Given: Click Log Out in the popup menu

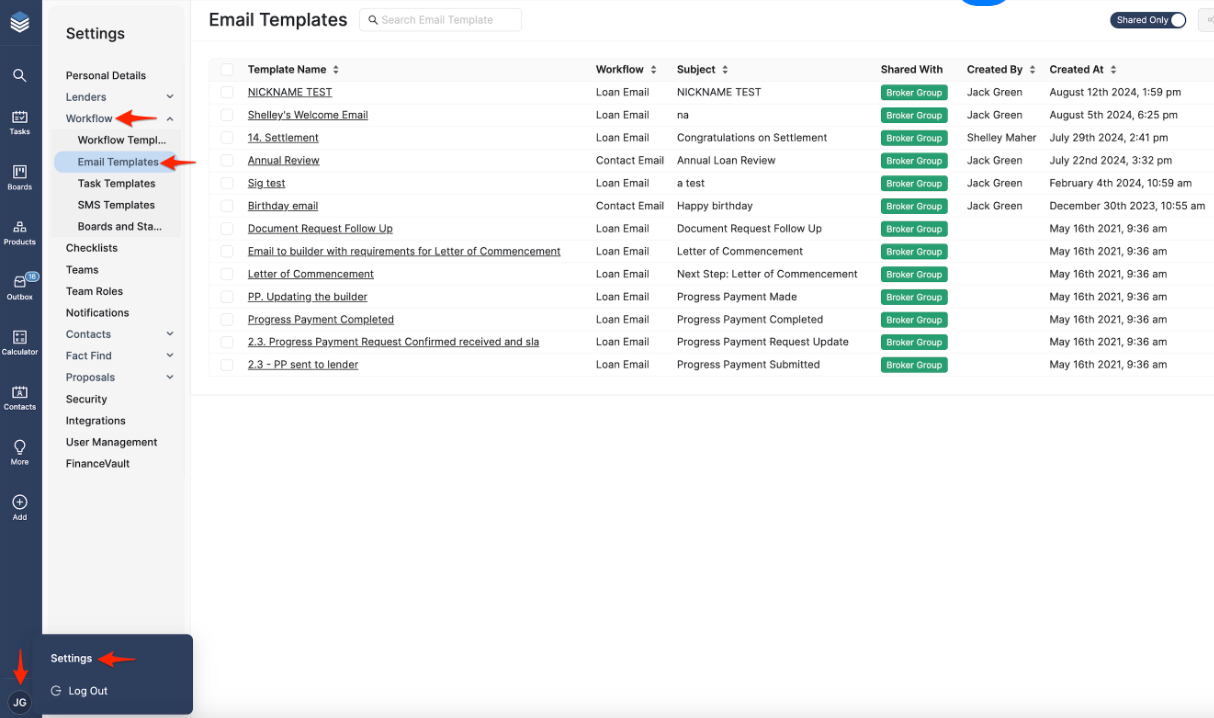Looking at the screenshot, I should [88, 691].
